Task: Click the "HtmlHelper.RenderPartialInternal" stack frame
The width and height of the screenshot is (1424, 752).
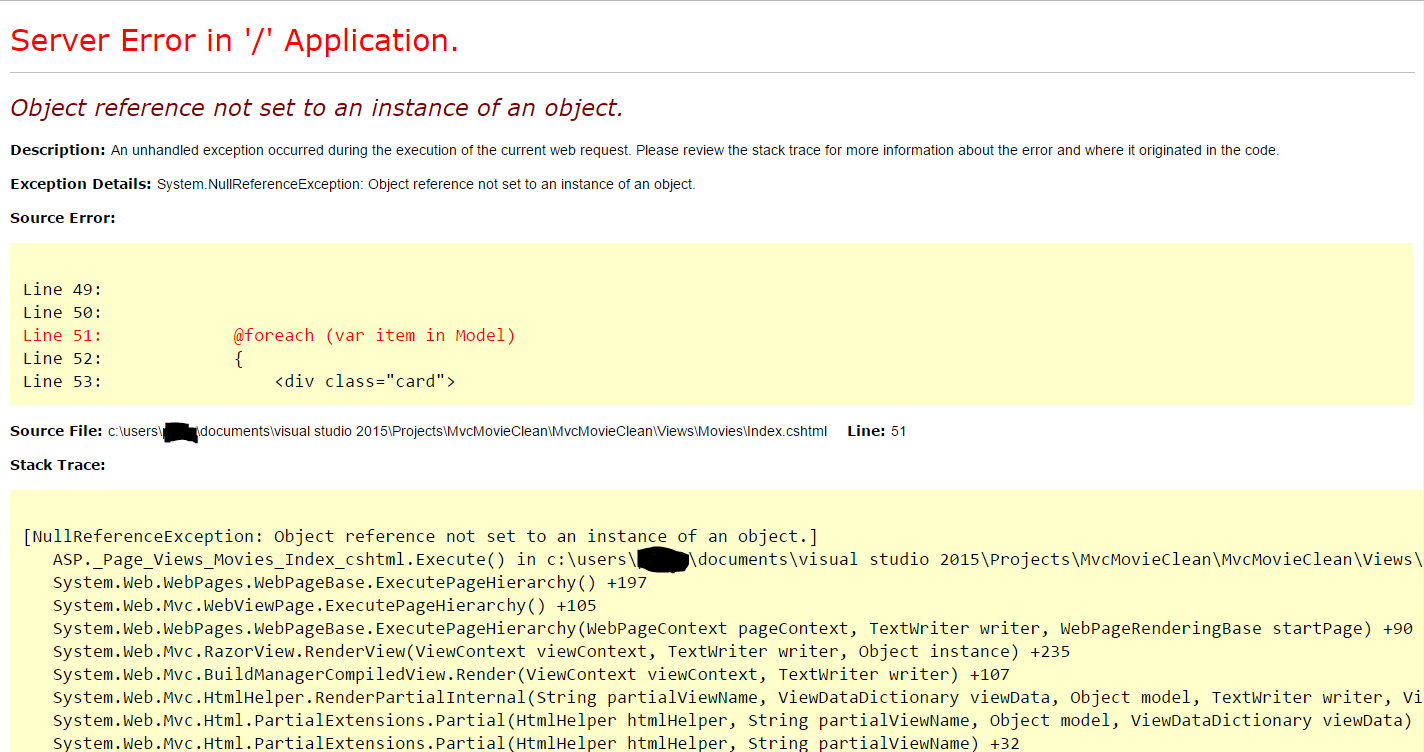Action: tap(738, 698)
